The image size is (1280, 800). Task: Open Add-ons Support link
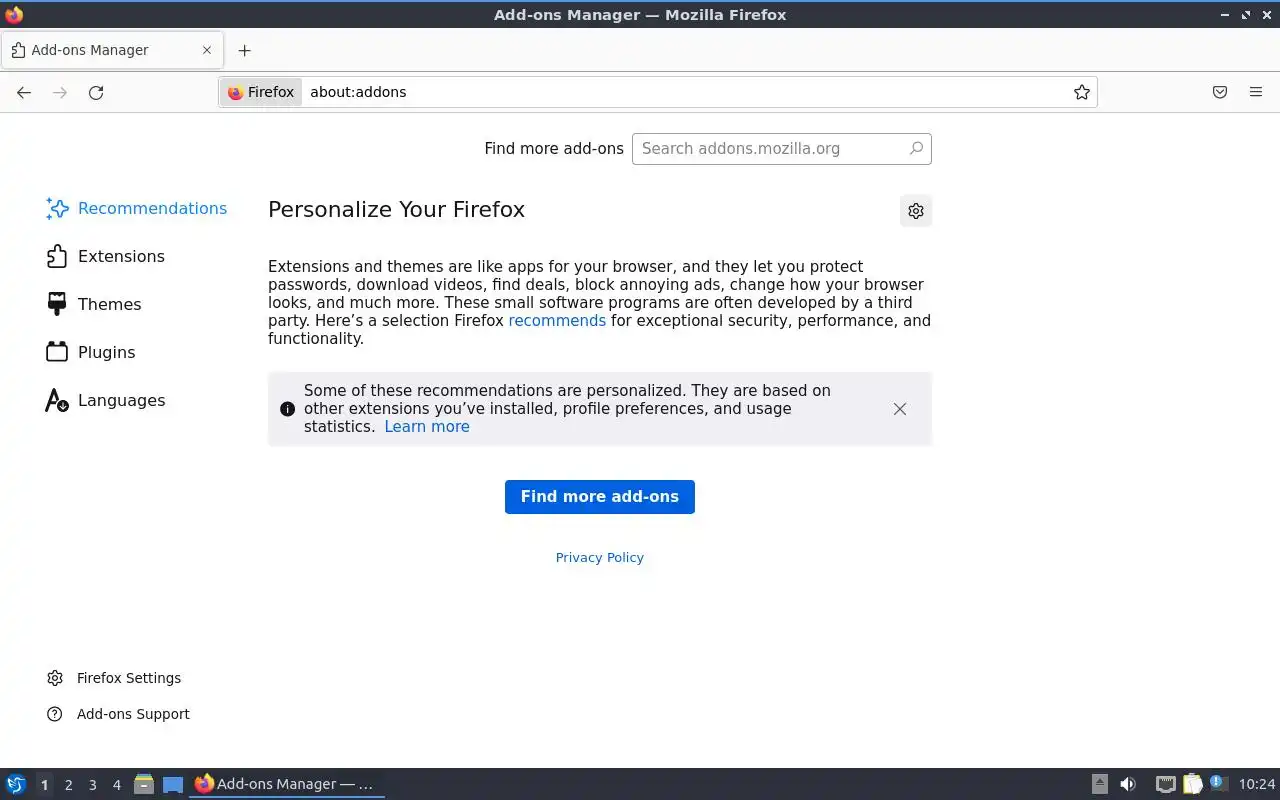coord(118,714)
